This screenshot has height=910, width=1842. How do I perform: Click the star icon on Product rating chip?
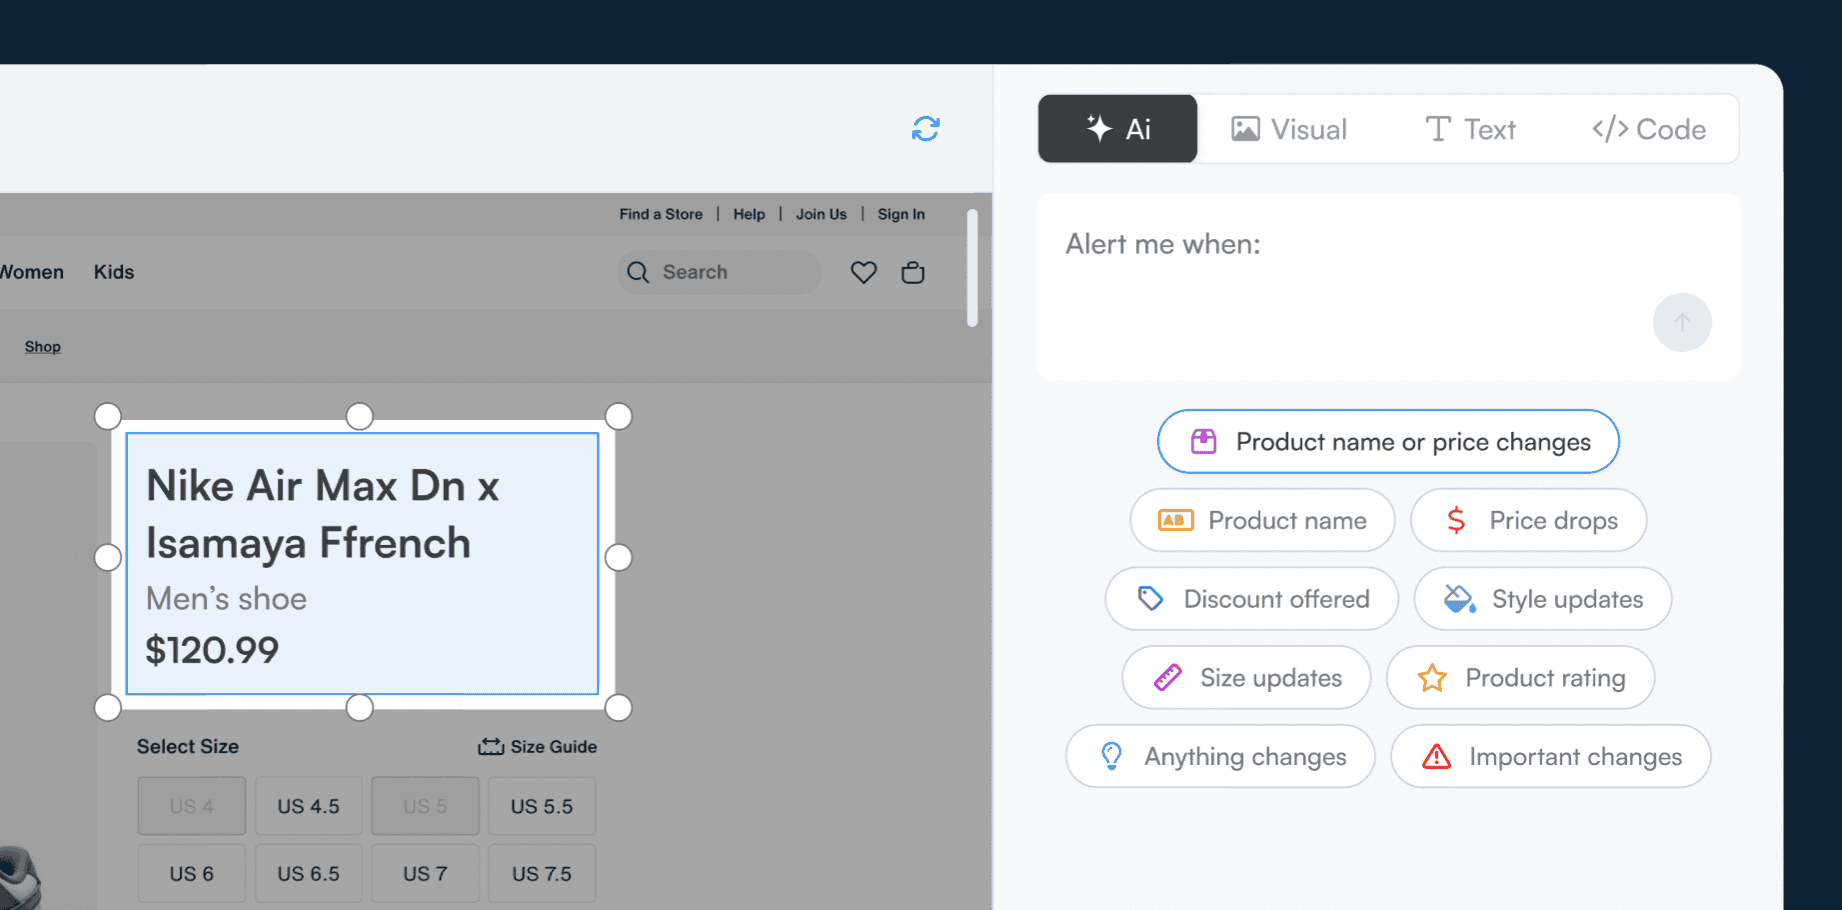[x=1432, y=677]
